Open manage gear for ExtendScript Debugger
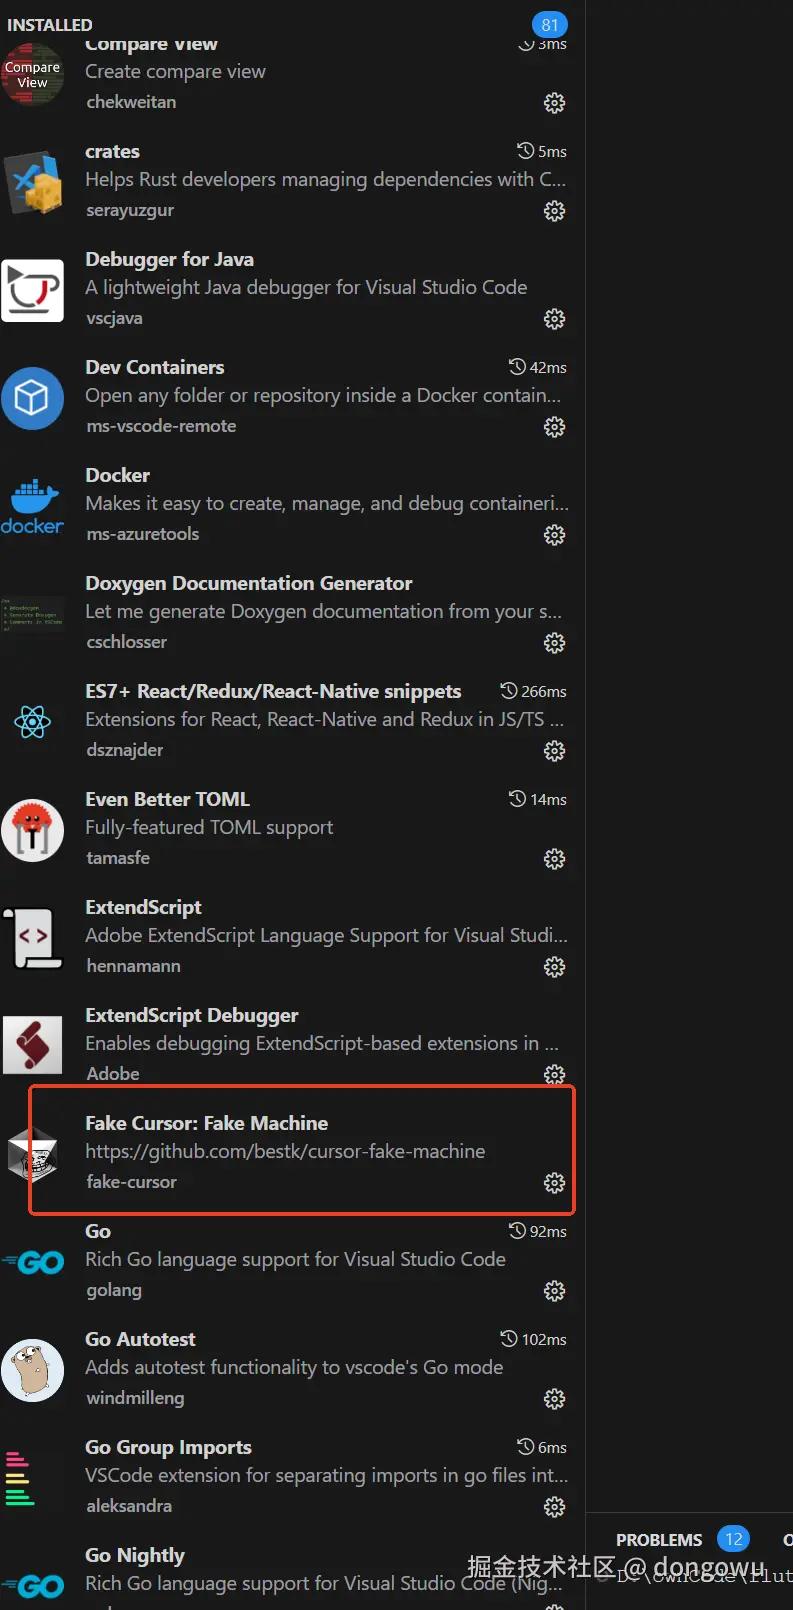Image resolution: width=793 pixels, height=1610 pixels. (x=554, y=1074)
